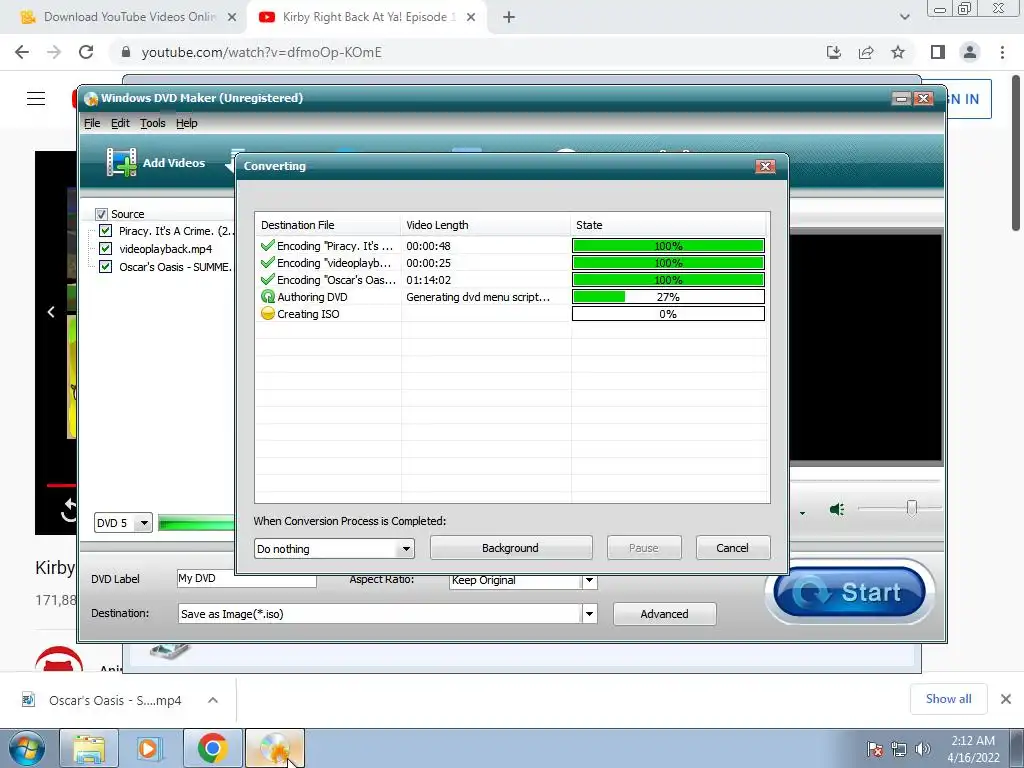The width and height of the screenshot is (1024, 768).
Task: Open Chrome three-dot menu
Action: click(x=1002, y=52)
